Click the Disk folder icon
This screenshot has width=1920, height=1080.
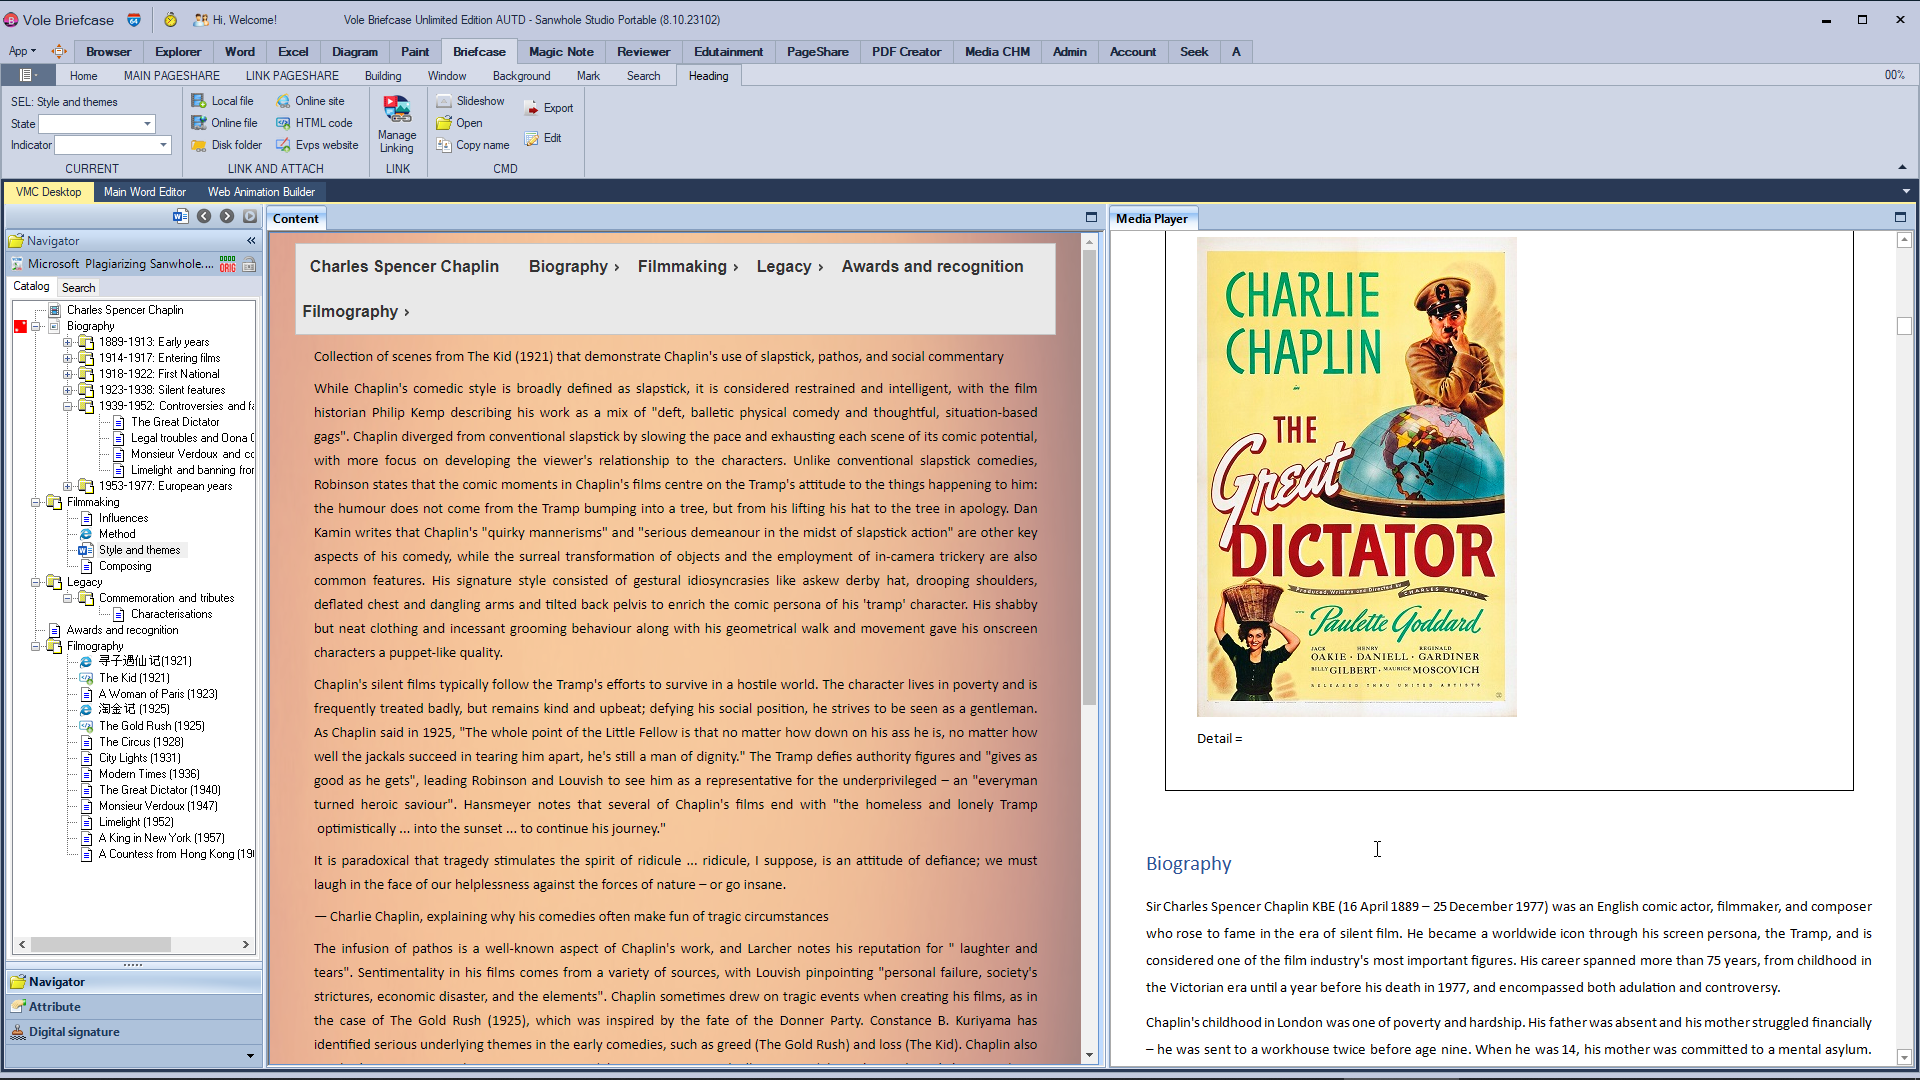[199, 145]
